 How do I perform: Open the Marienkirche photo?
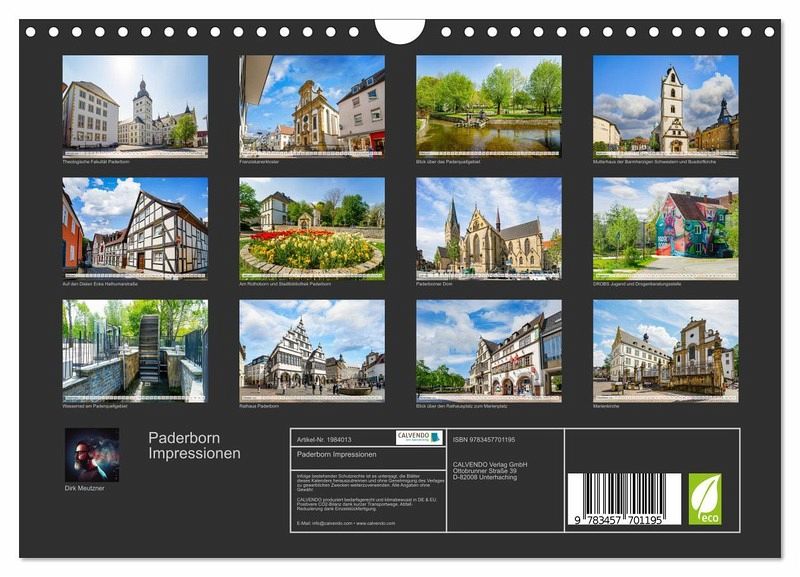coord(666,351)
